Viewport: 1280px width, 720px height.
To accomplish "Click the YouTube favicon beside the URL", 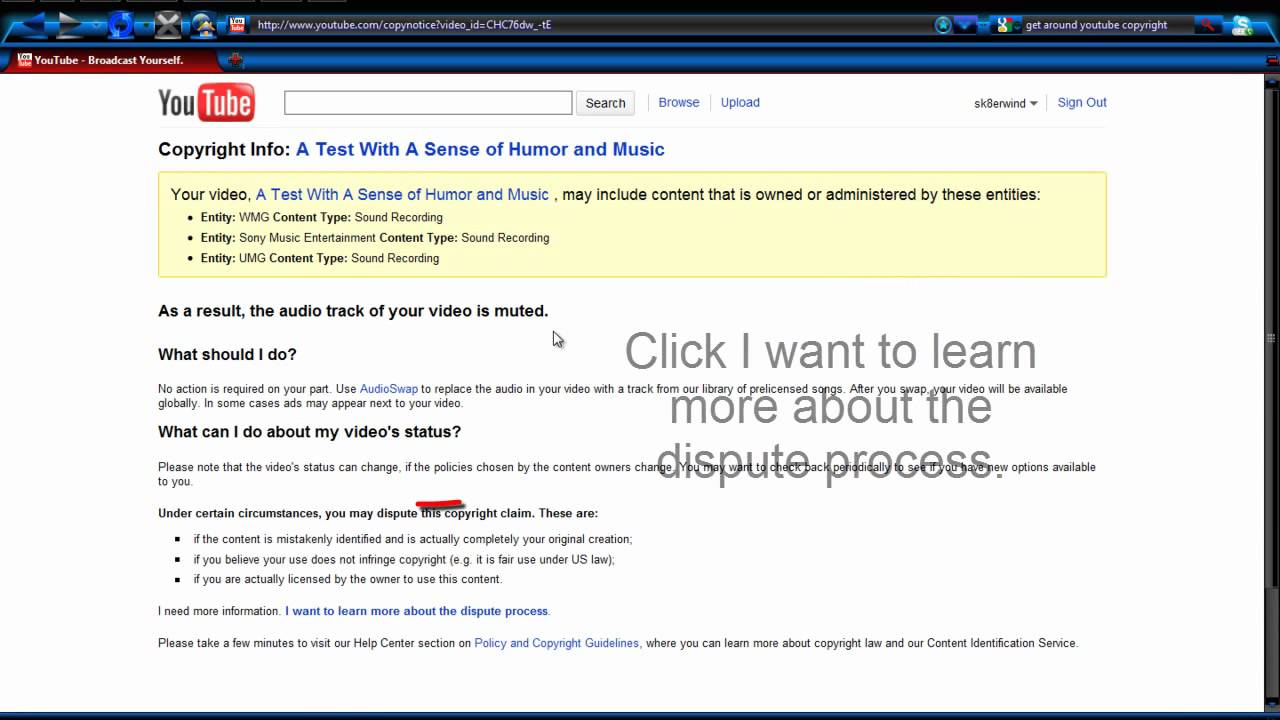I will [x=237, y=25].
